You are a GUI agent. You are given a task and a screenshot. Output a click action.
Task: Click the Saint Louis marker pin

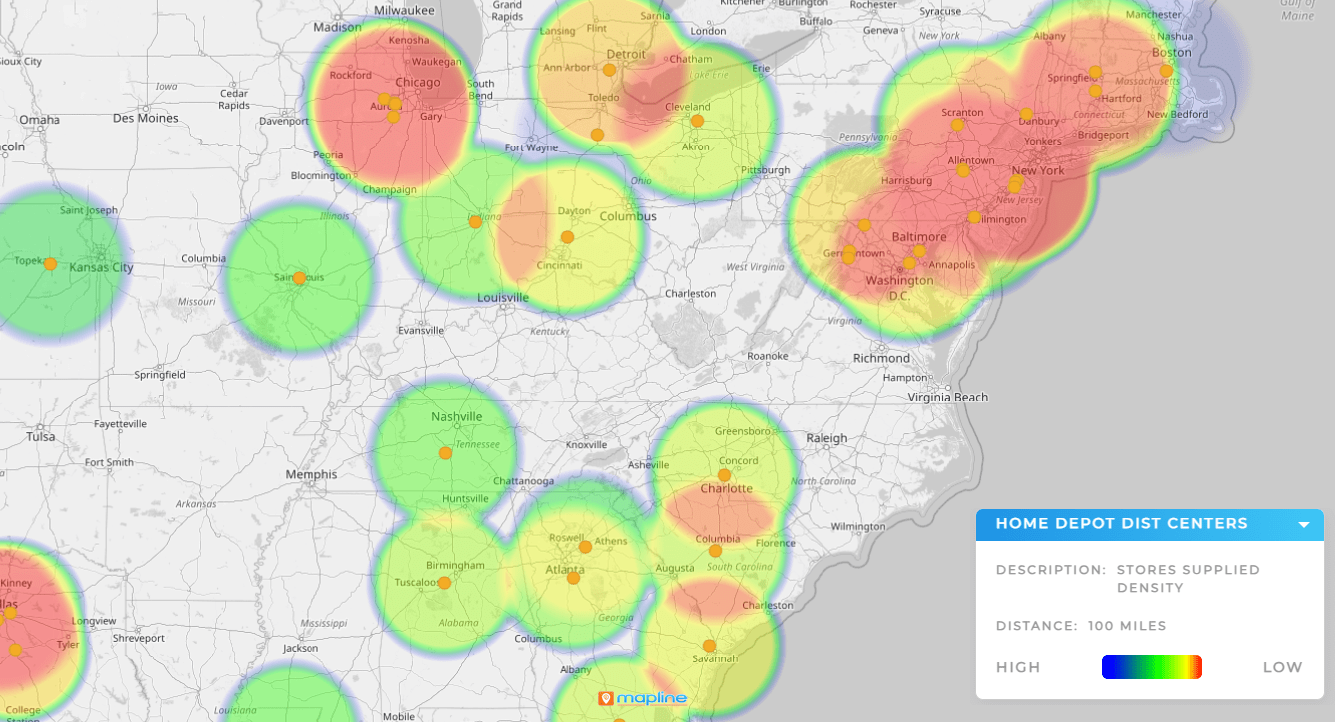[297, 276]
